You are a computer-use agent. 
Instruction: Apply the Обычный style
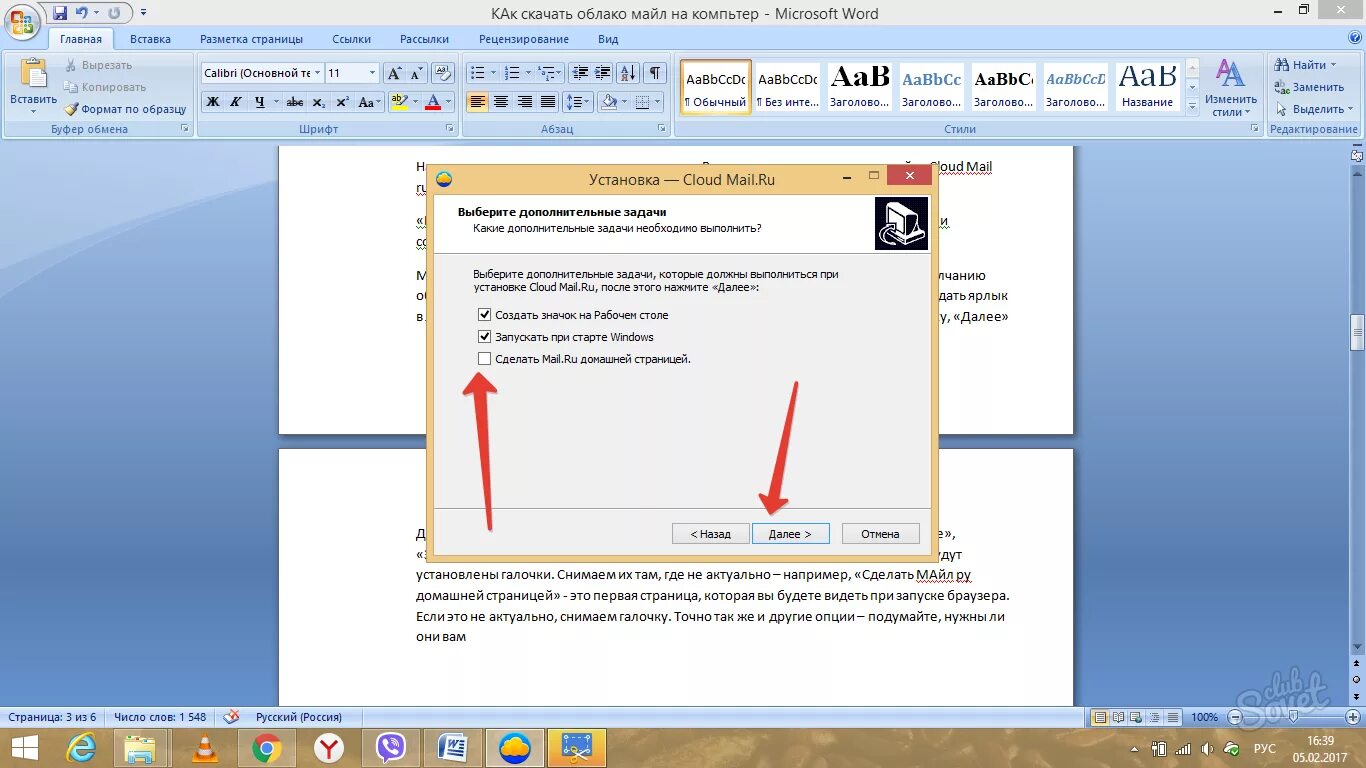point(716,87)
